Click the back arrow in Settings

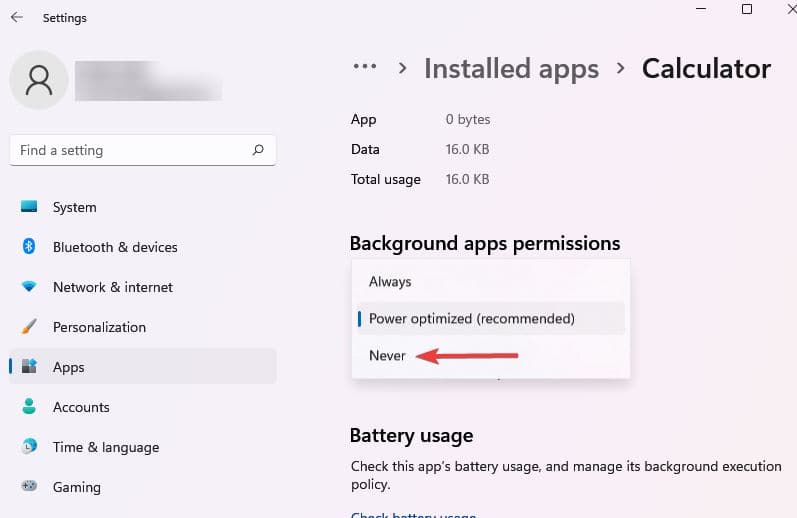pos(17,18)
